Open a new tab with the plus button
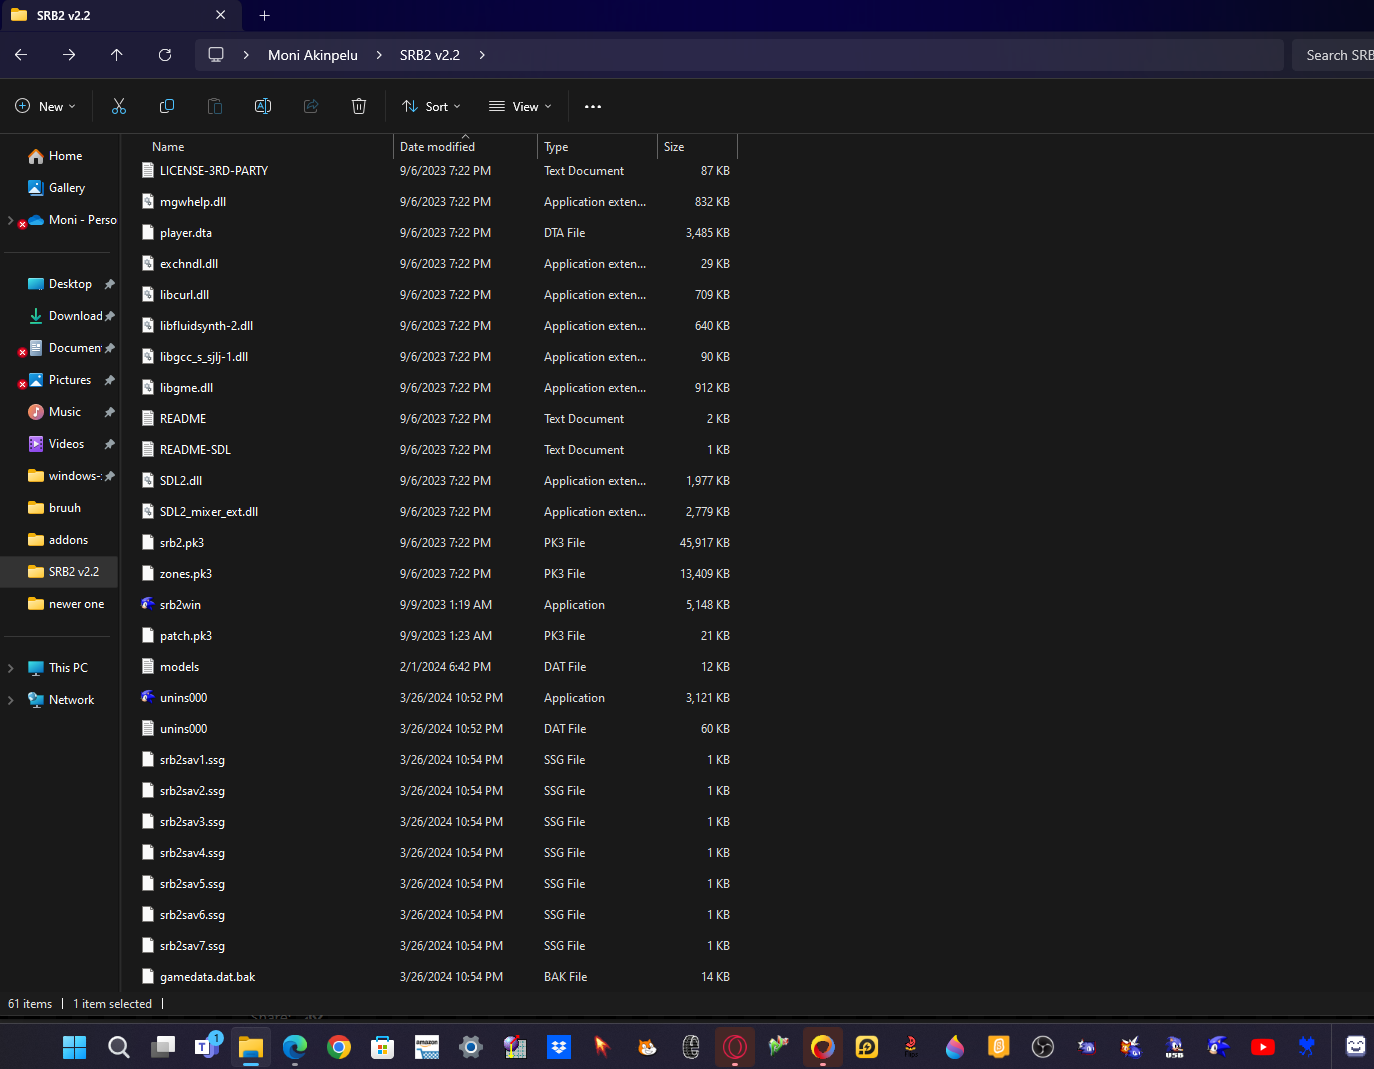 click(x=265, y=15)
